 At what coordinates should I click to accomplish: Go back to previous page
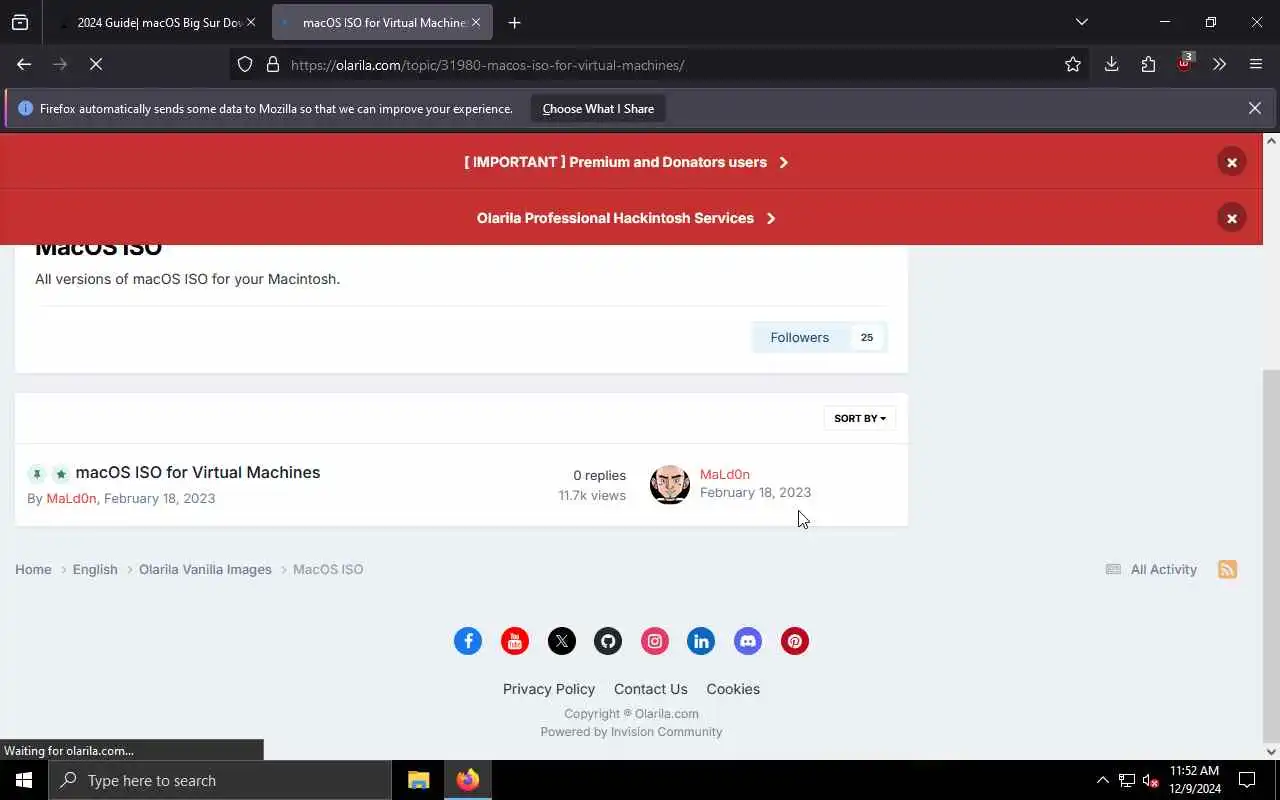[x=24, y=64]
